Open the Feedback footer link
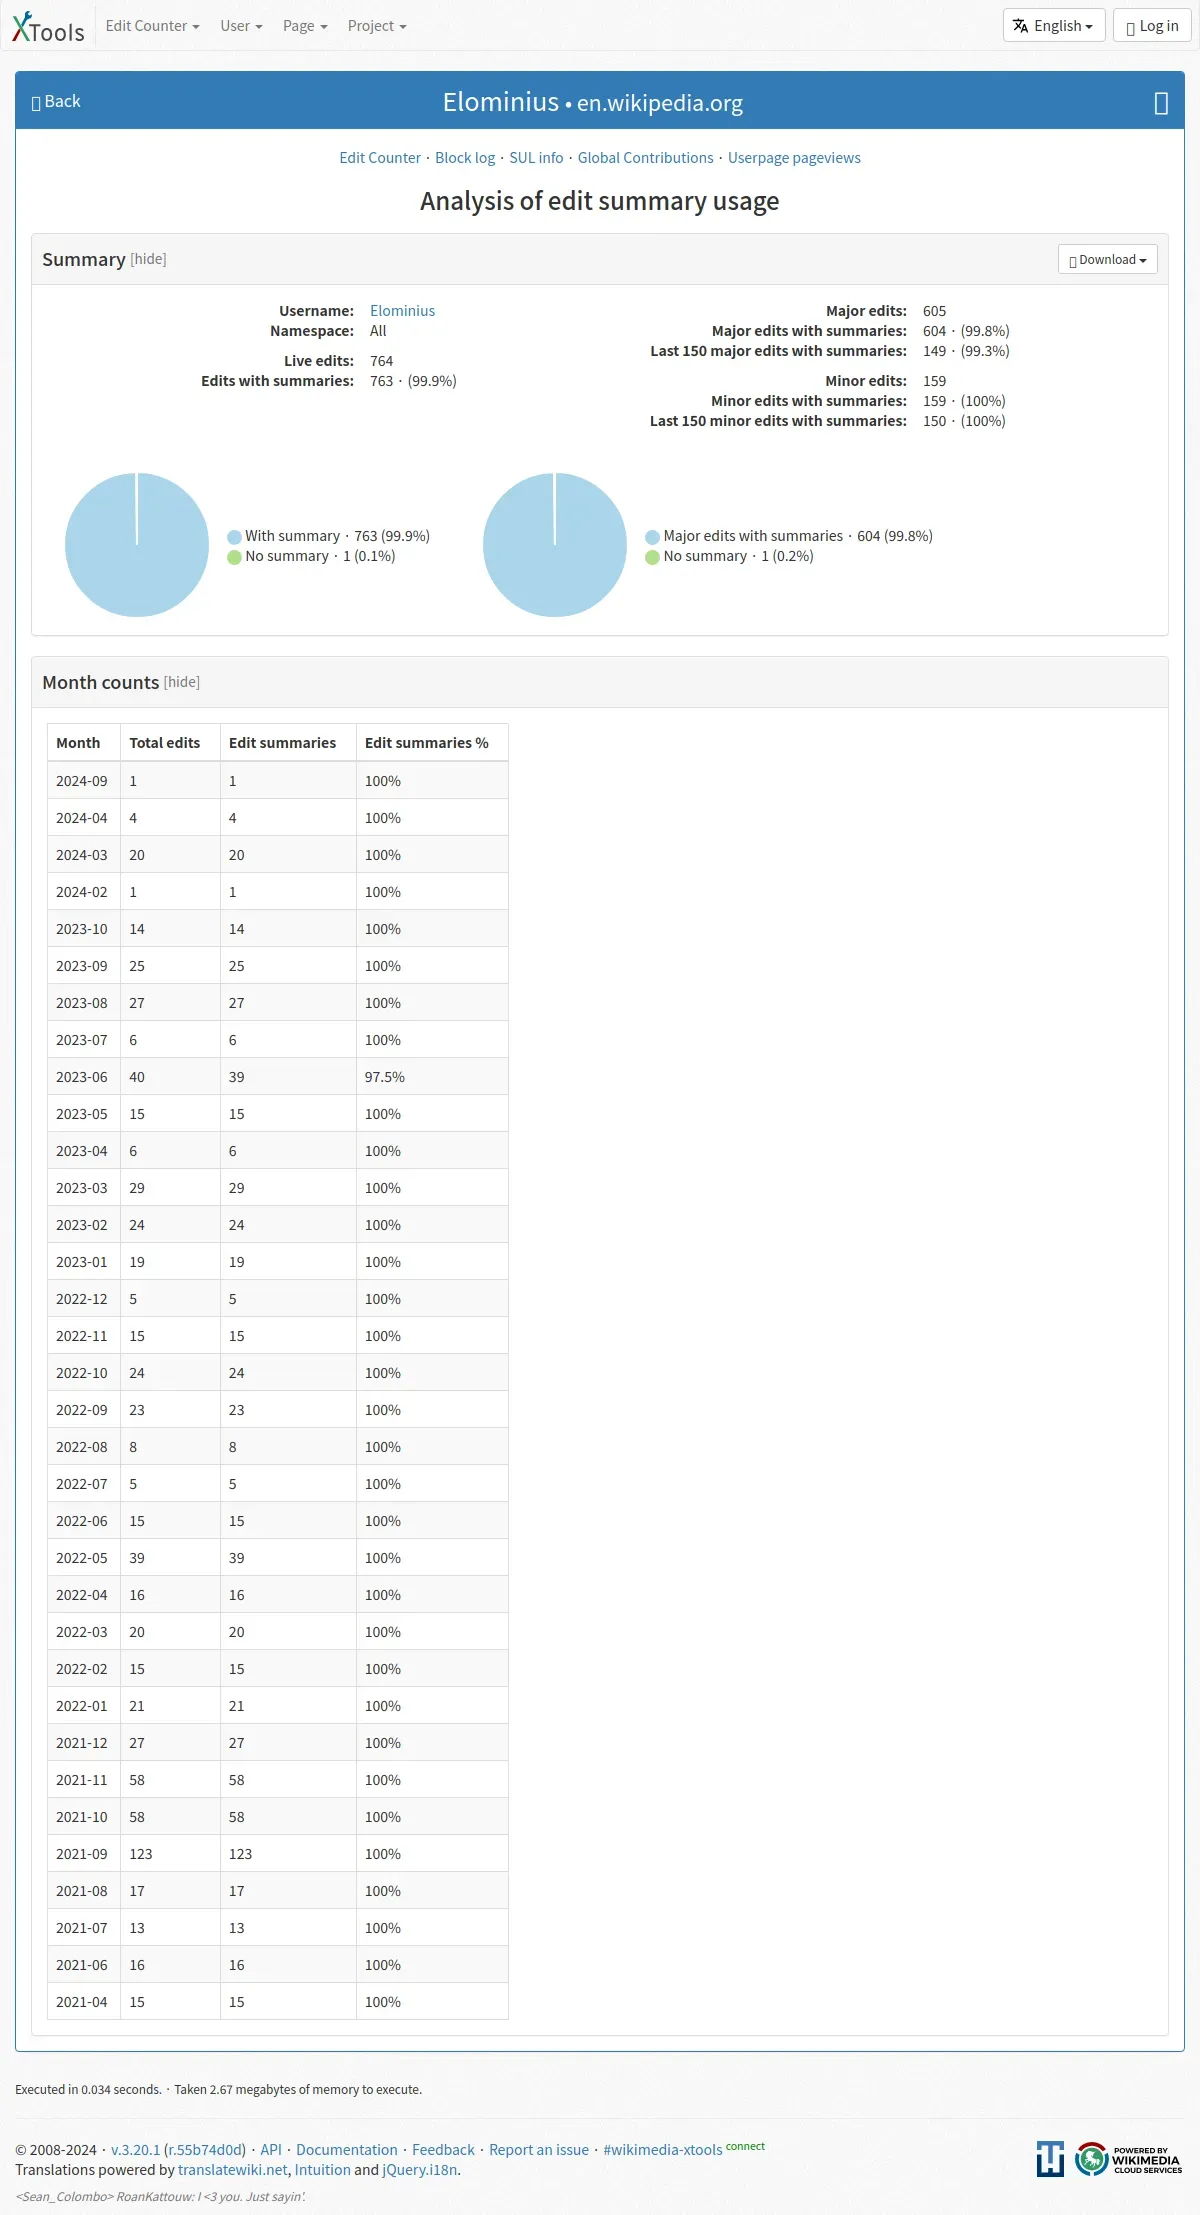 point(443,2150)
